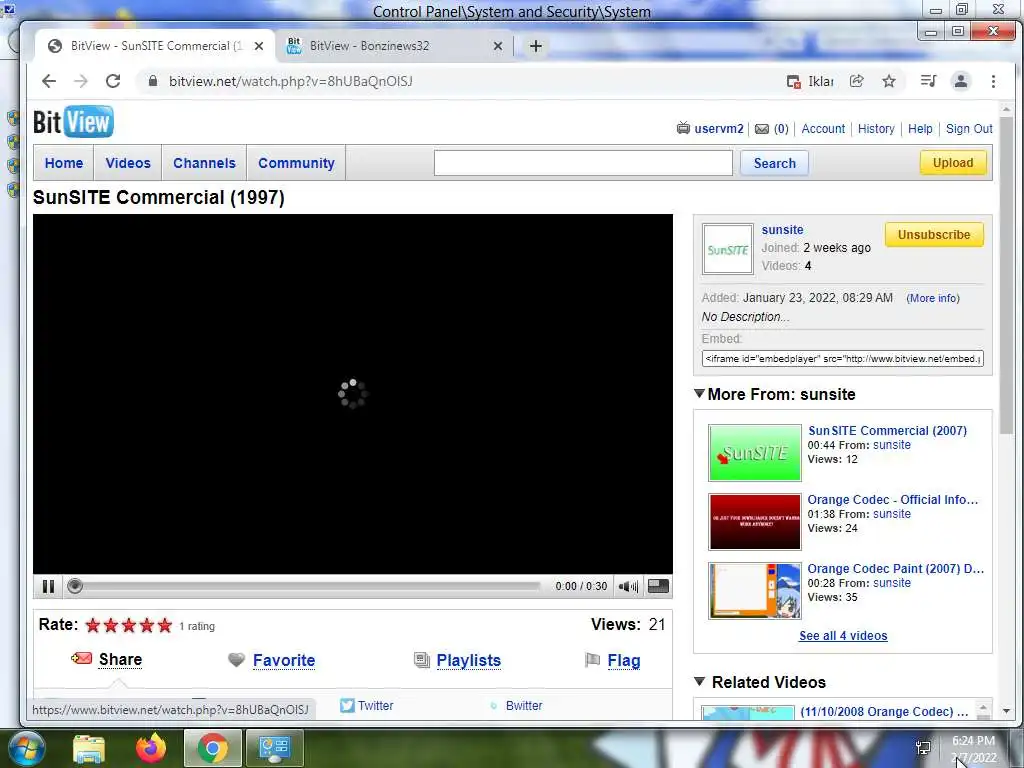This screenshot has height=768, width=1024.
Task: Click the BitView logo
Action: tap(73, 121)
